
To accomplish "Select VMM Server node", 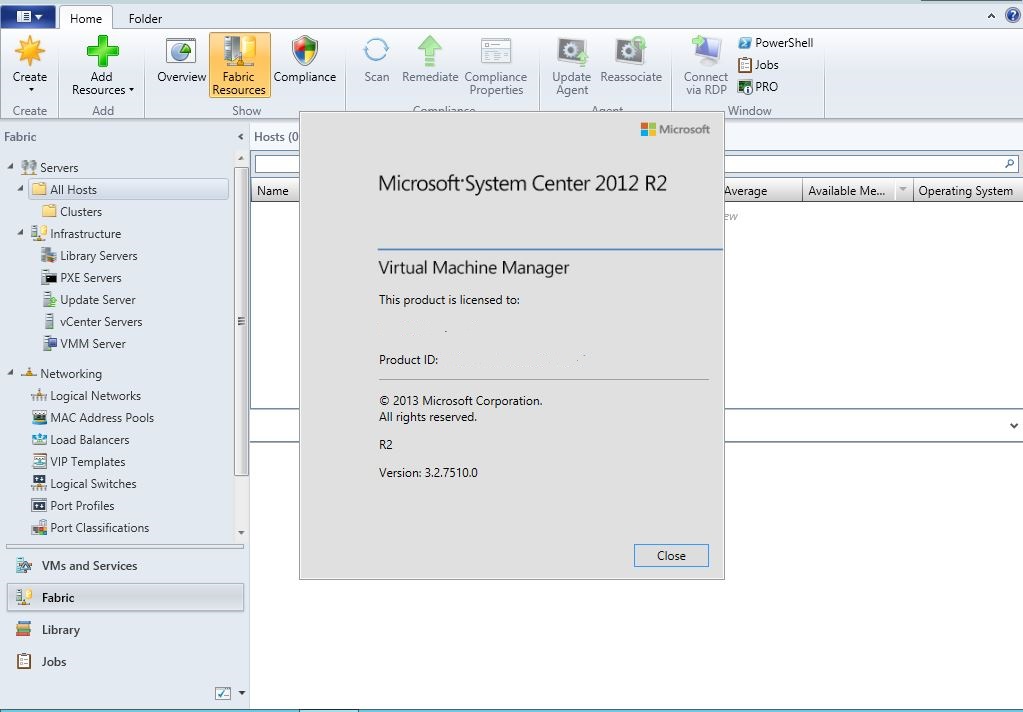I will tap(84, 343).
